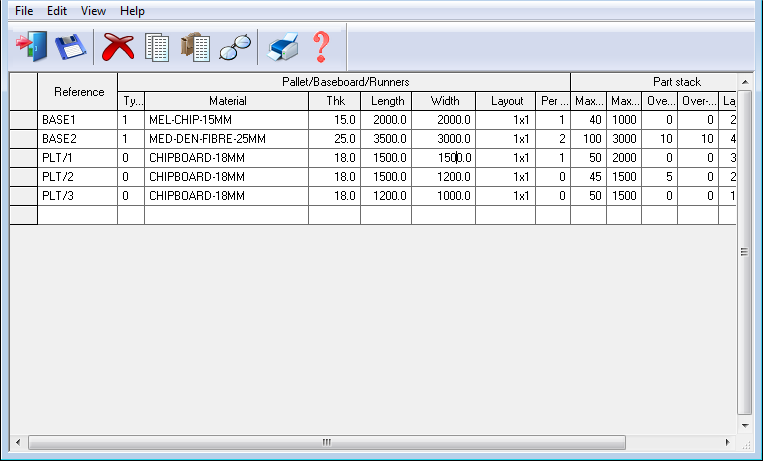This screenshot has width=763, height=461.
Task: Click CHIPBOARD-18MM material in PLT/3 row
Action: (227, 196)
